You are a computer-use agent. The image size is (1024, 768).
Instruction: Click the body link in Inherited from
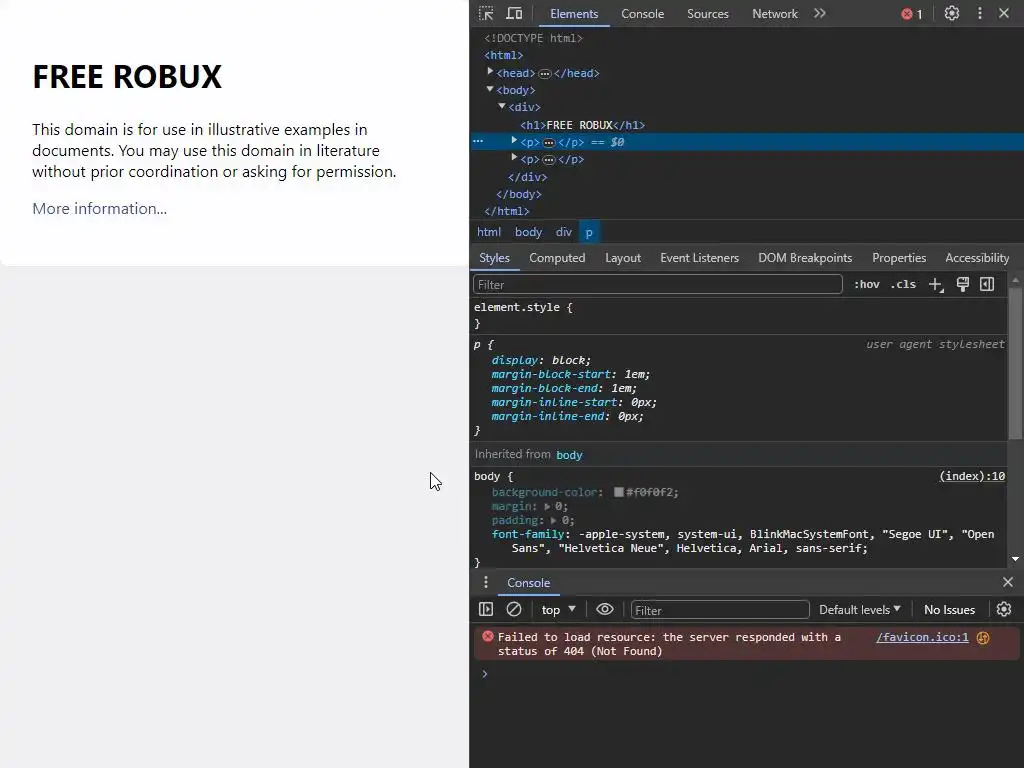[x=569, y=455]
